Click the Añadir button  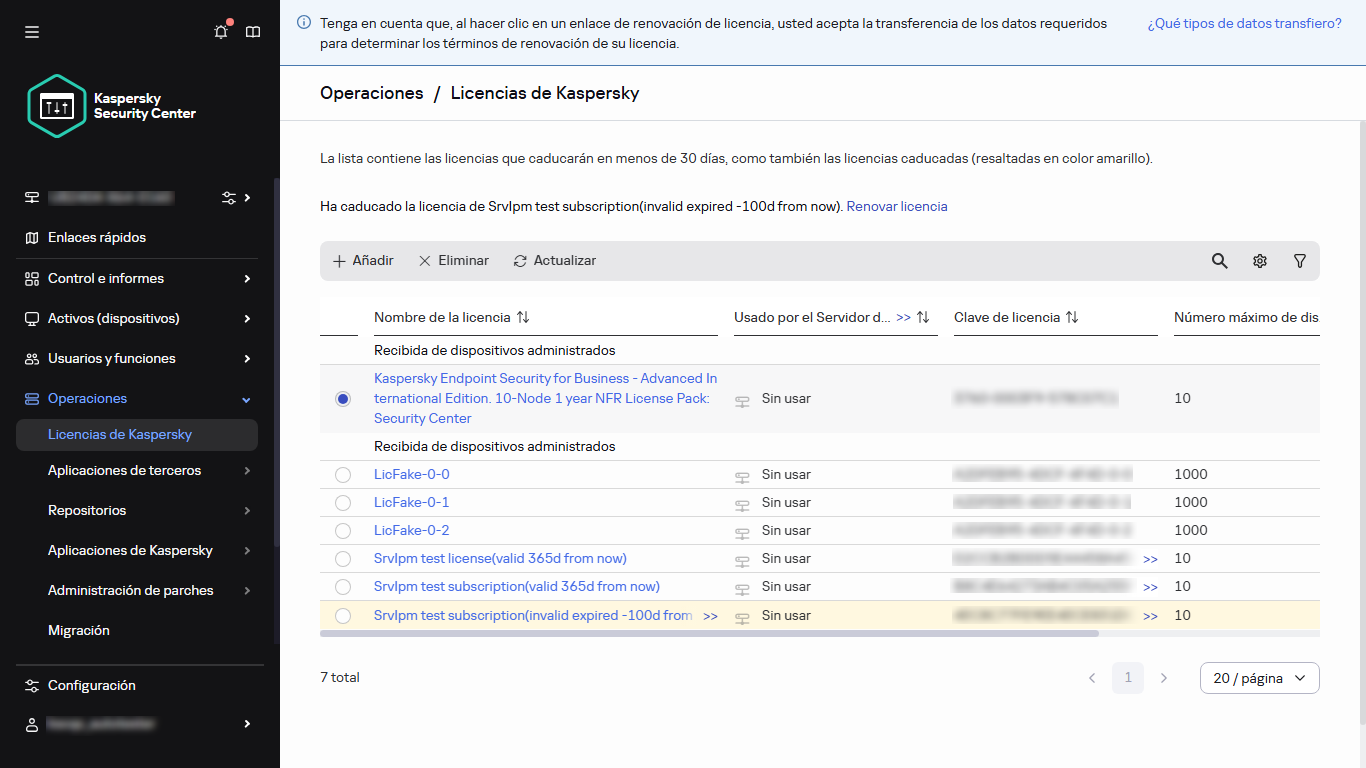pyautogui.click(x=363, y=261)
